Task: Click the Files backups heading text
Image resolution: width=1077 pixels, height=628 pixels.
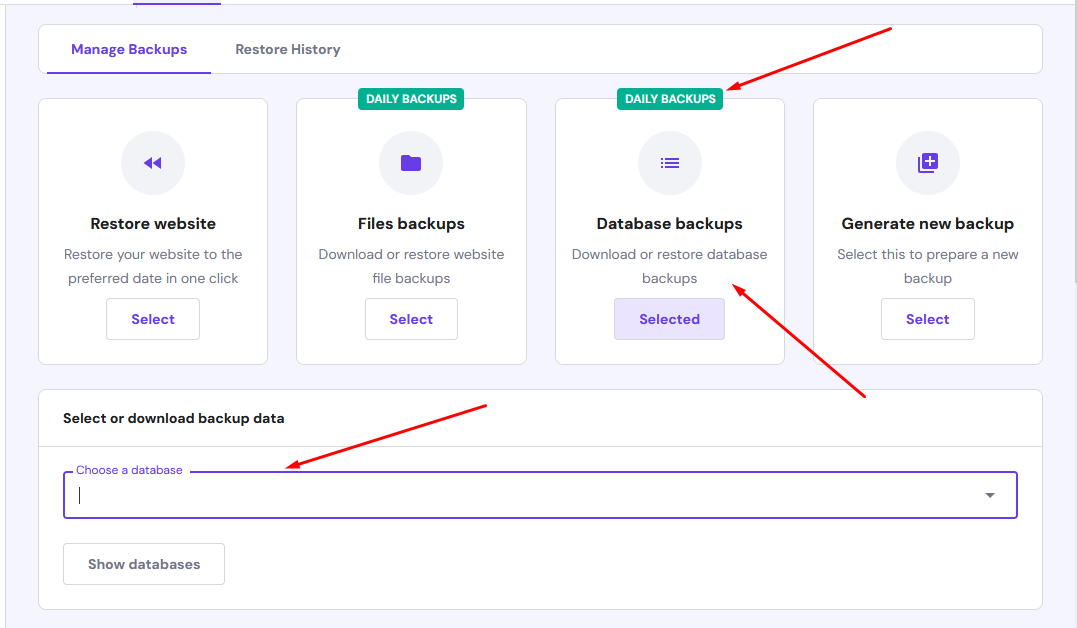Action: [x=411, y=223]
